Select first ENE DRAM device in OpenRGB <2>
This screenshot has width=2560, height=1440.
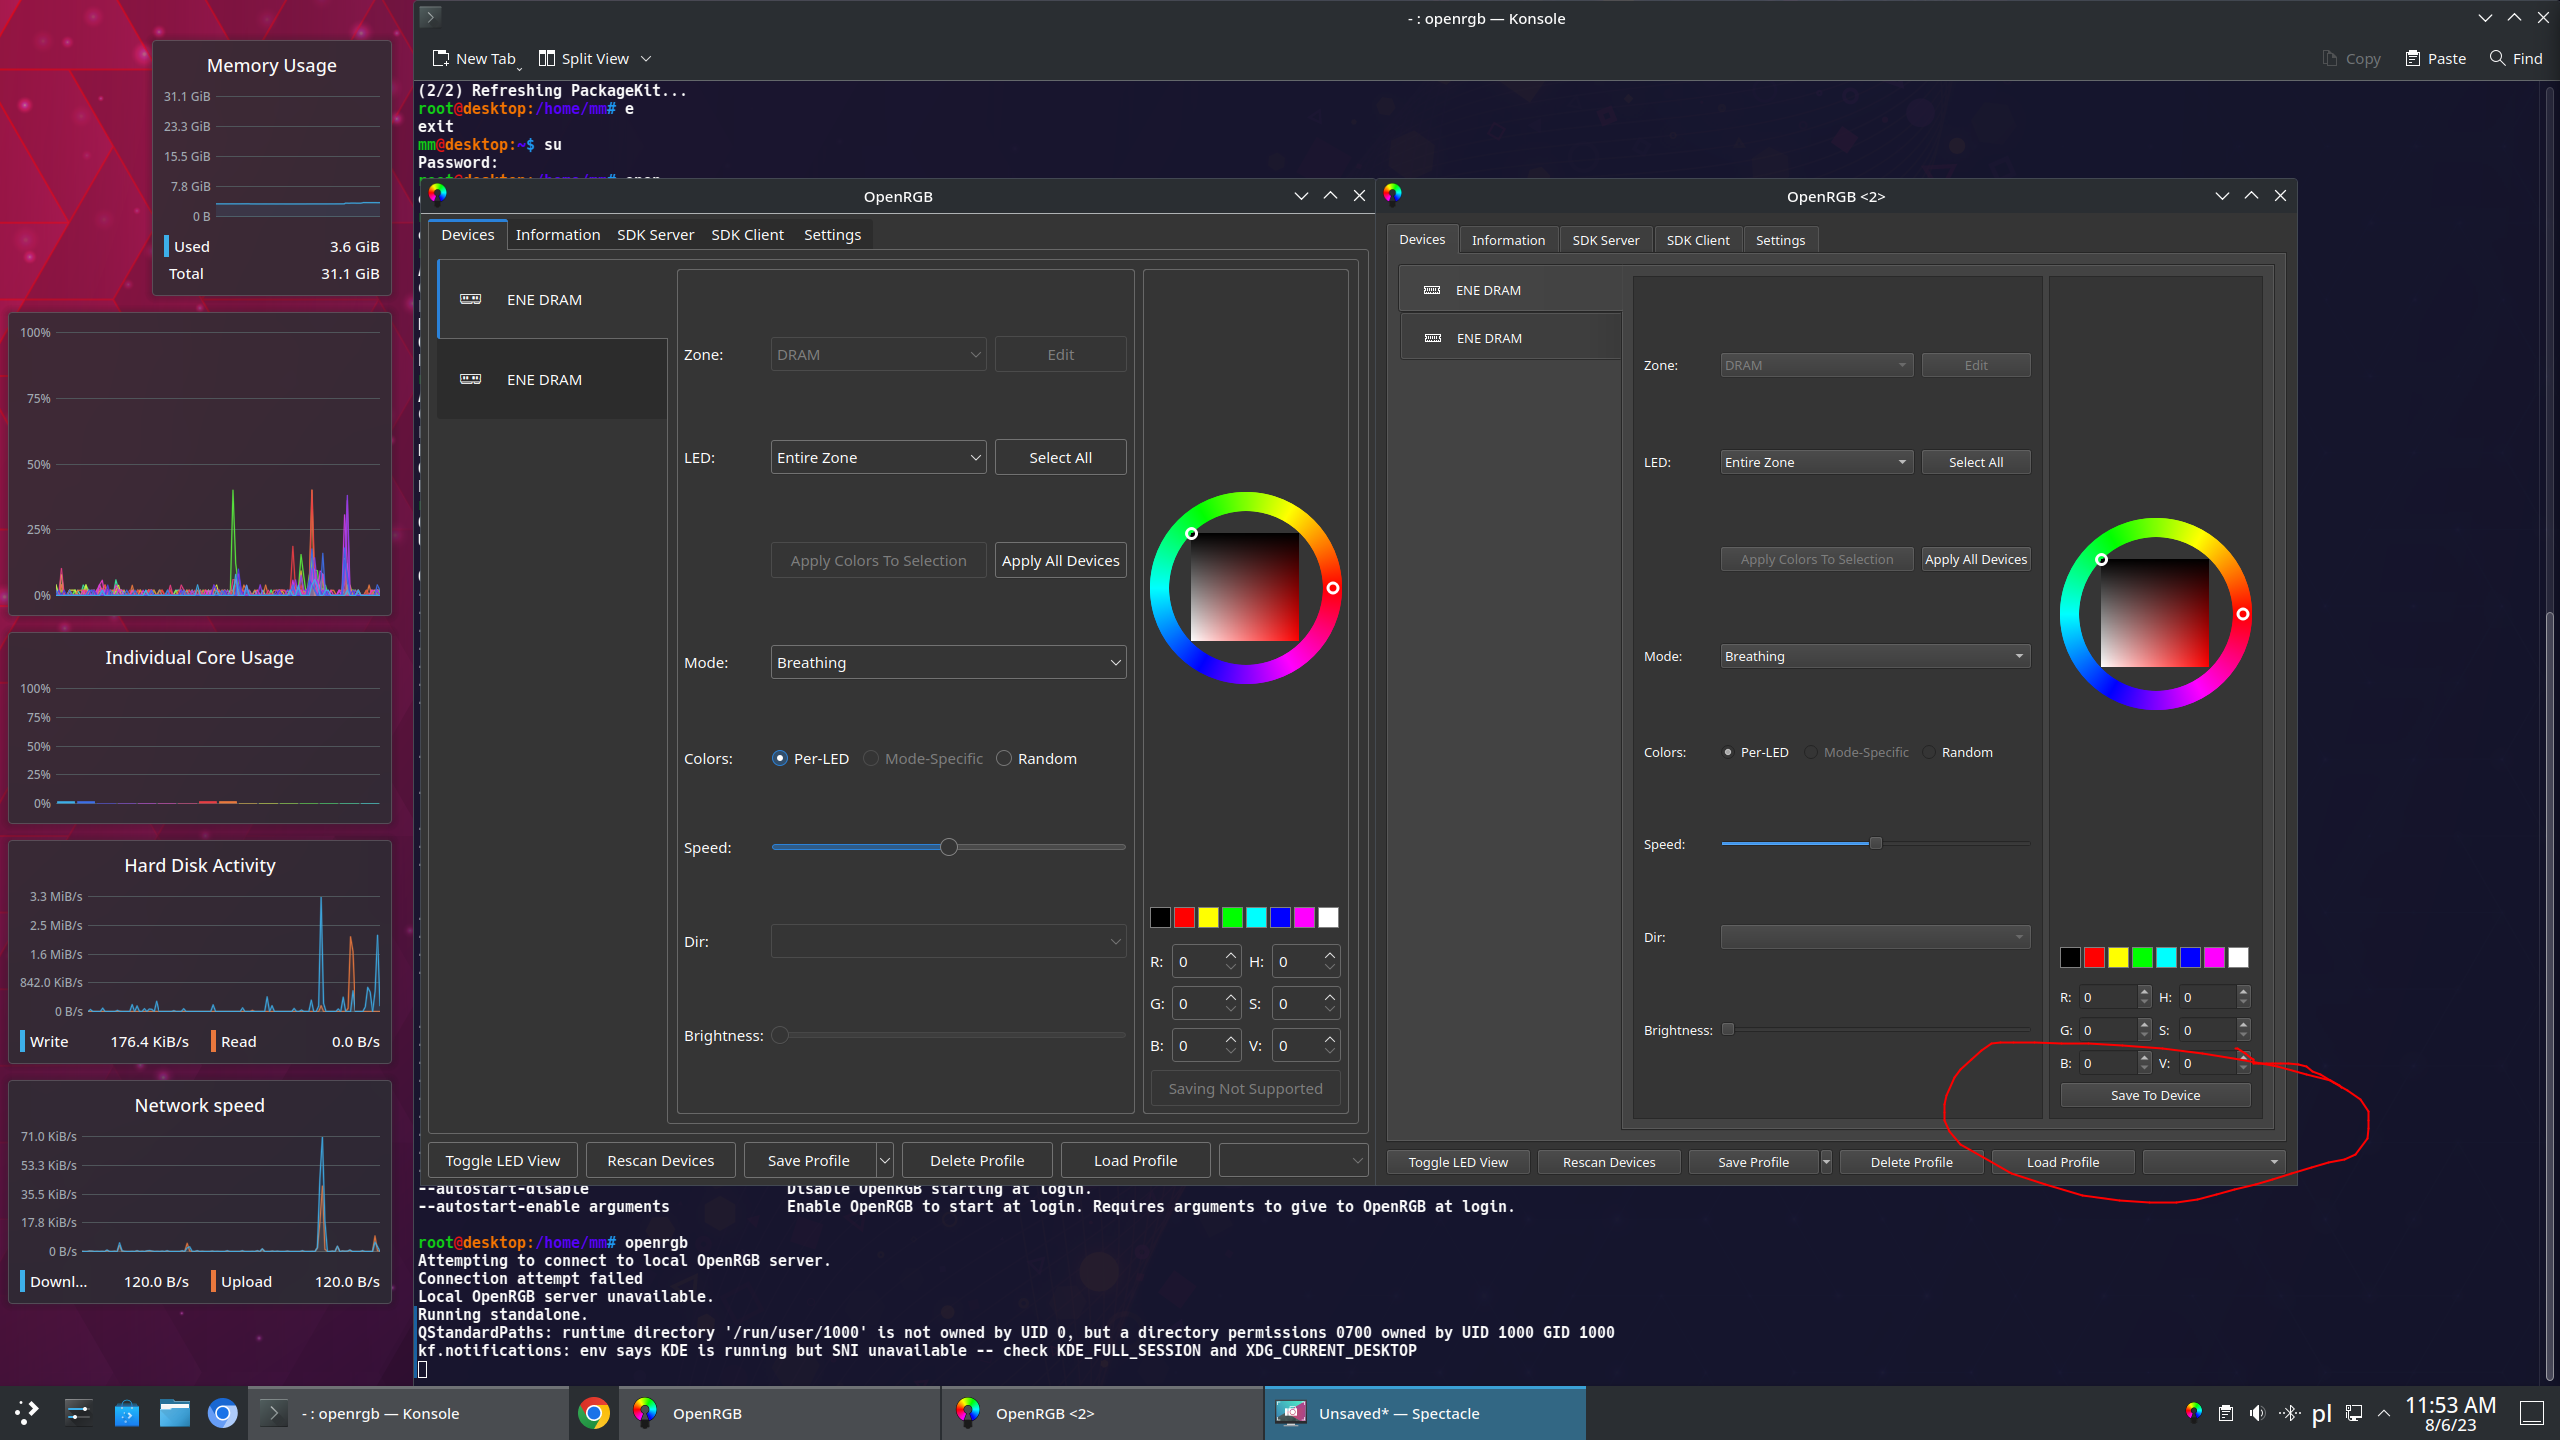coord(1510,290)
